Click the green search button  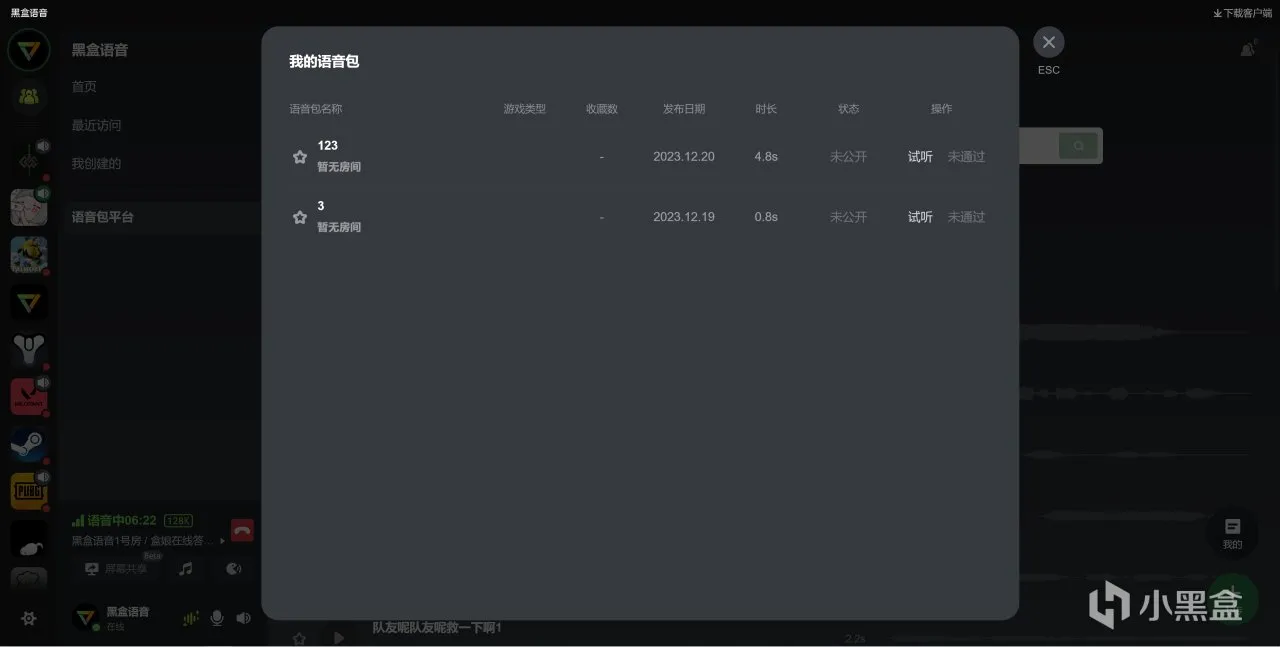[x=1078, y=146]
